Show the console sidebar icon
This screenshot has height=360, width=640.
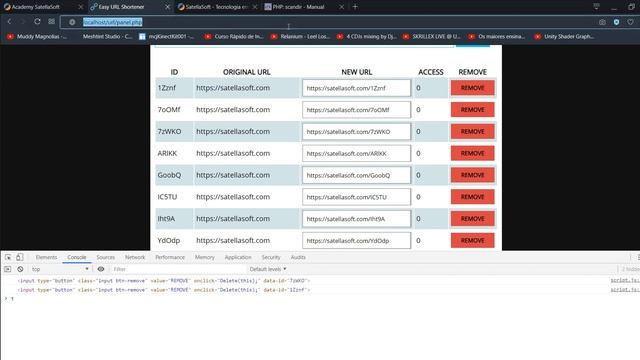7,269
